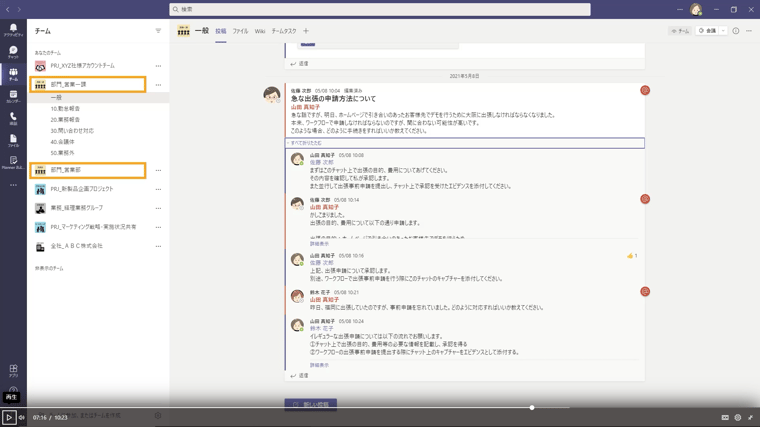Screen dimensions: 760x427
Task: Show more apps via the rail ellipsis
Action: tap(13, 185)
